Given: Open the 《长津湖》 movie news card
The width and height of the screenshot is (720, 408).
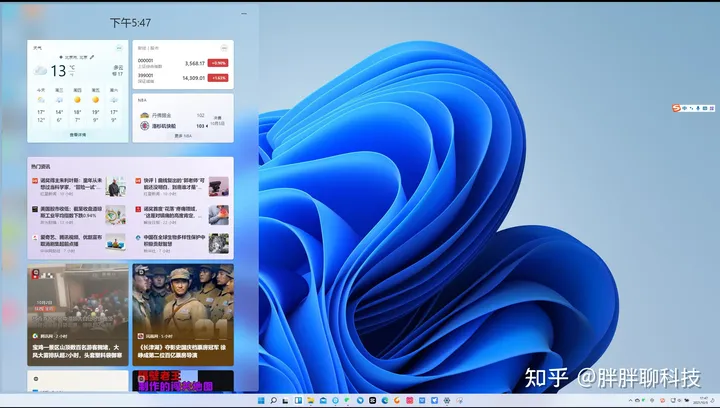Looking at the screenshot, I should pyautogui.click(x=183, y=314).
